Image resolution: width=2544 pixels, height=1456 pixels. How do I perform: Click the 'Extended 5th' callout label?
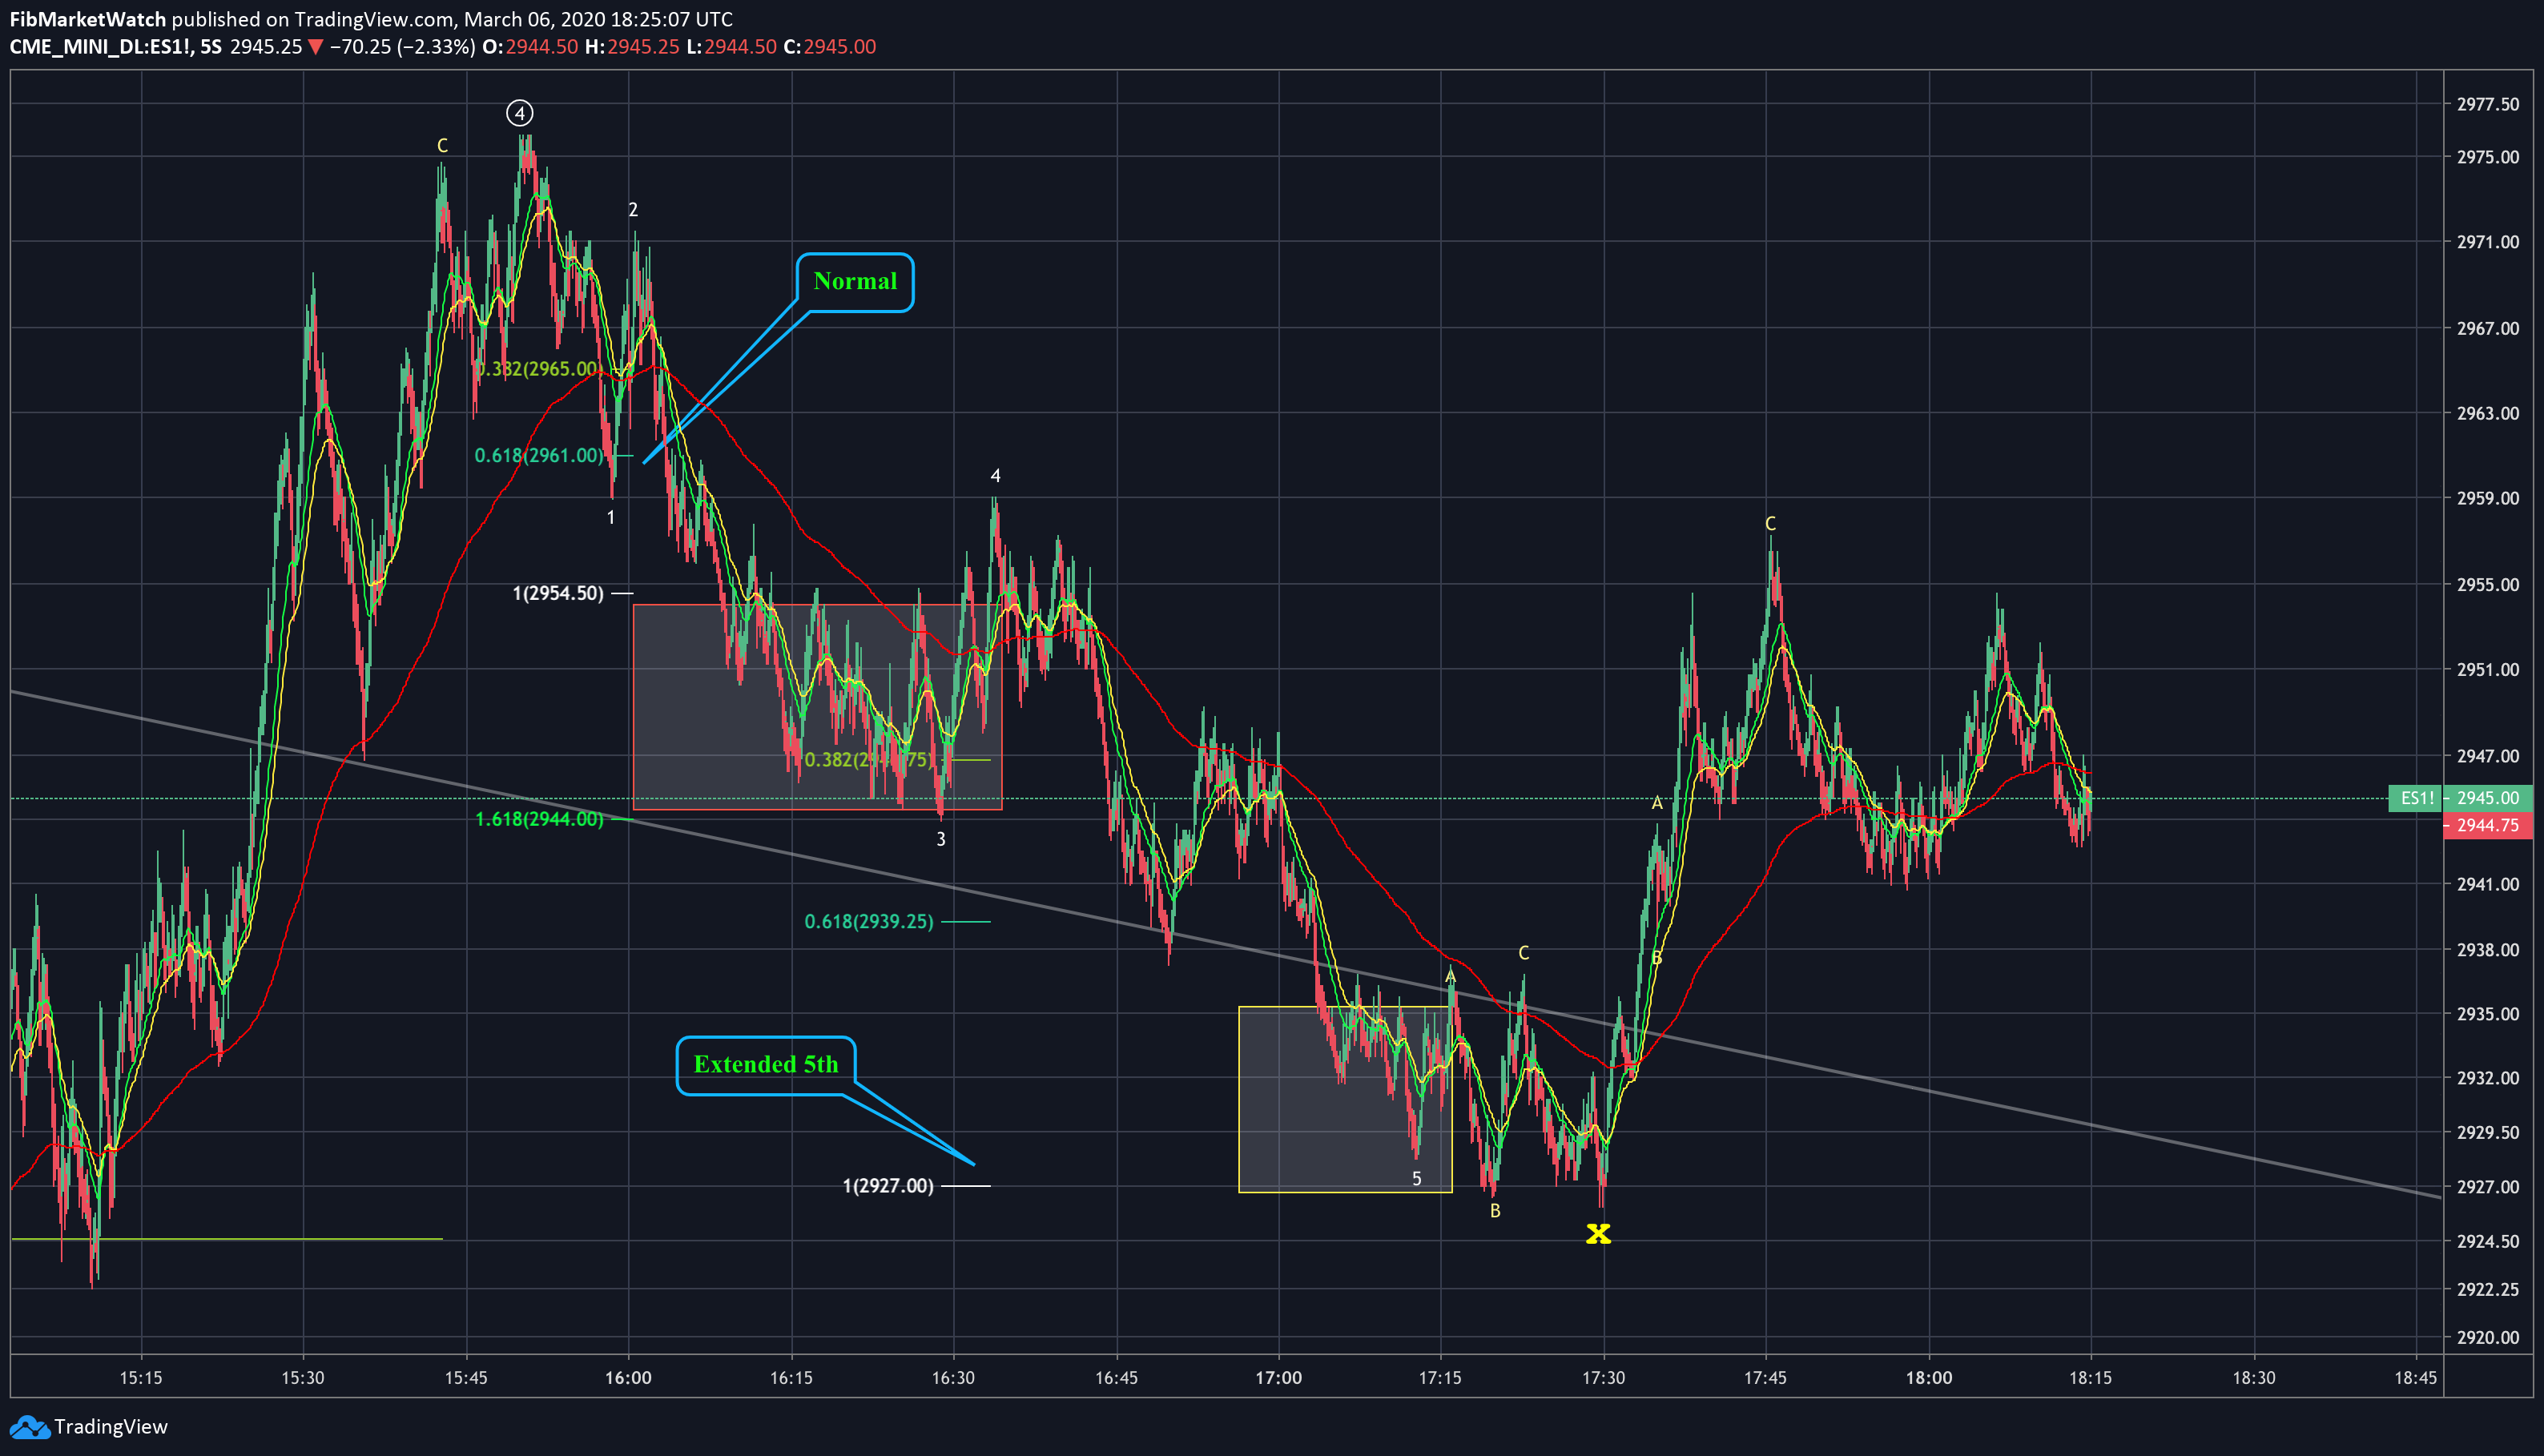tap(766, 1064)
